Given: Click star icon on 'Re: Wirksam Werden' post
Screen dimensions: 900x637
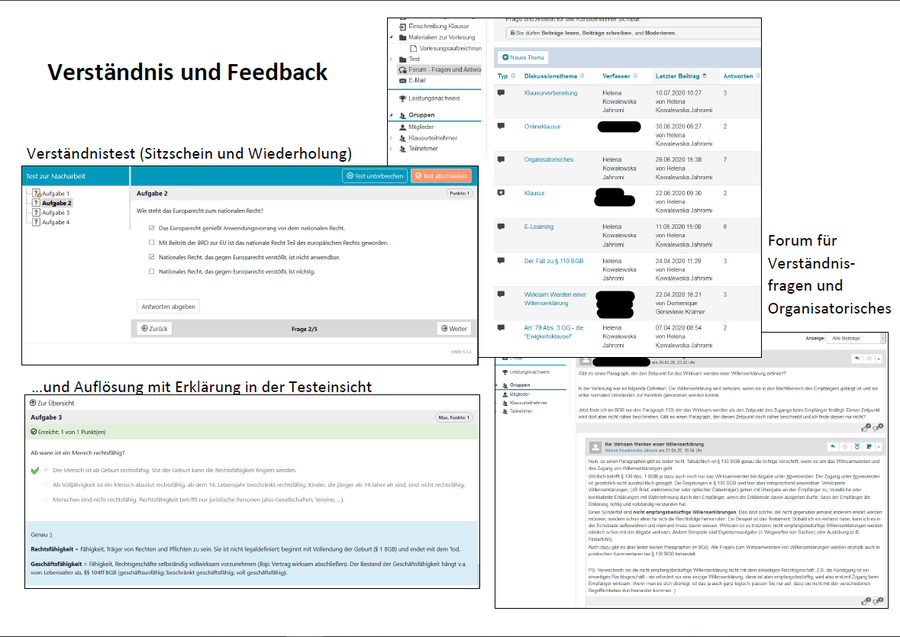Looking at the screenshot, I should click(x=845, y=446).
